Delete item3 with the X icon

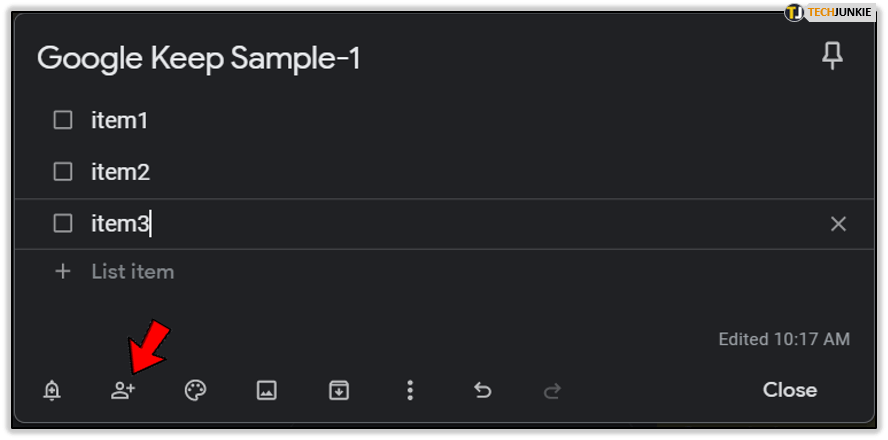[x=838, y=224]
